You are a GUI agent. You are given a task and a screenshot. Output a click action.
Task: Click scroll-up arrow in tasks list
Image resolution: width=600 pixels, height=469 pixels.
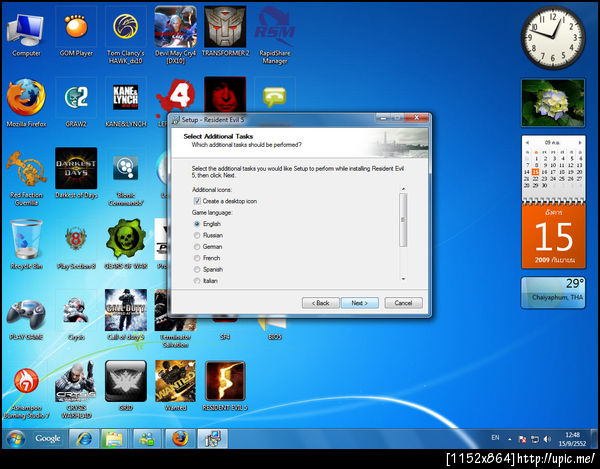click(403, 189)
